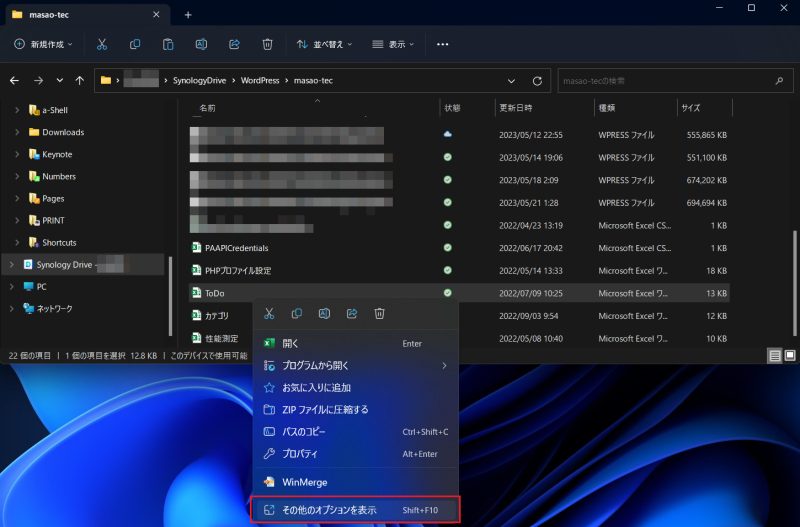The width and height of the screenshot is (800, 527).
Task: Expand the address bar history dropdown
Action: click(511, 81)
